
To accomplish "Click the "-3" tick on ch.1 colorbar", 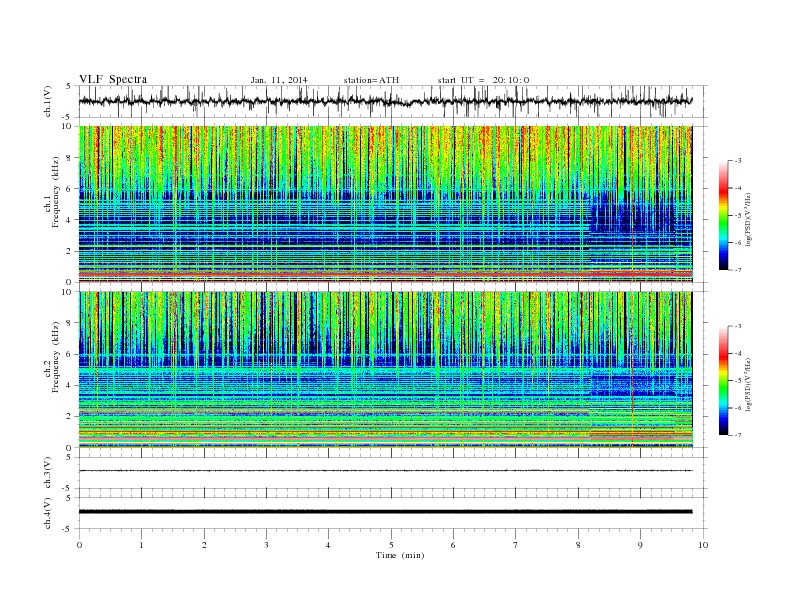I will click(738, 161).
